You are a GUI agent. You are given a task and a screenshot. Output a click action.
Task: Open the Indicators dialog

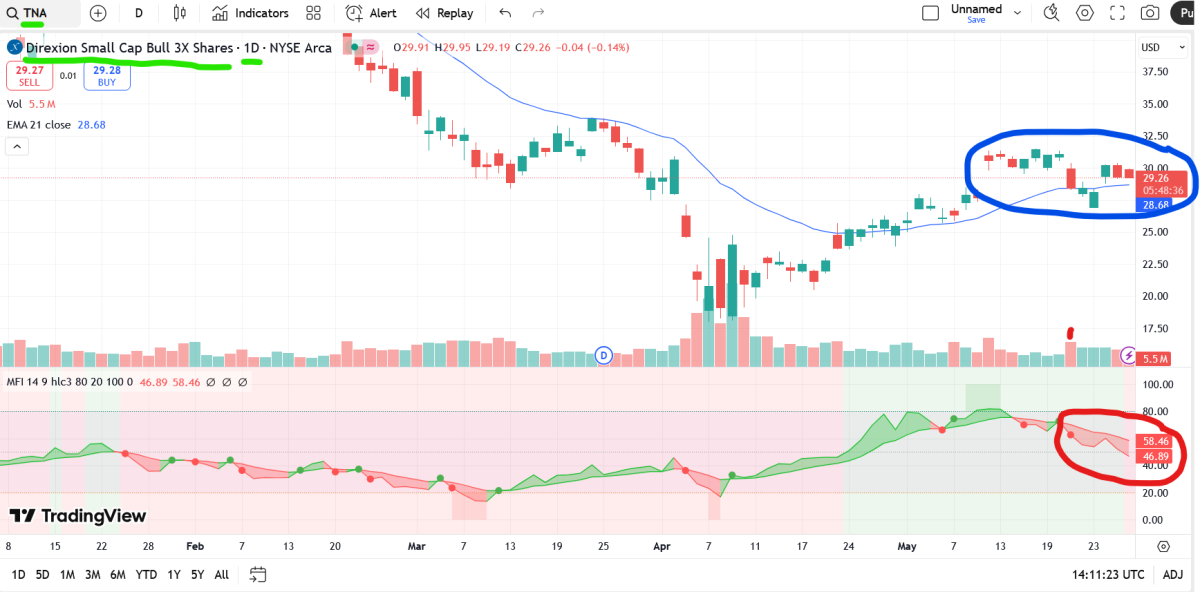[x=250, y=13]
